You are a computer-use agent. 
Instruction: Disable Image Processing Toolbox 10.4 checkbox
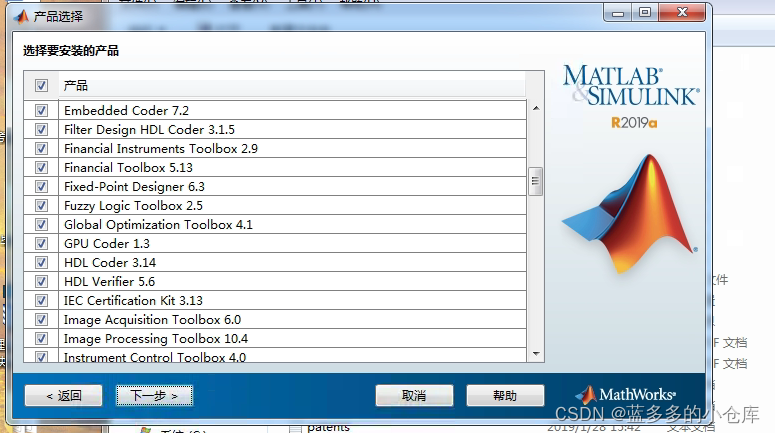[41, 339]
